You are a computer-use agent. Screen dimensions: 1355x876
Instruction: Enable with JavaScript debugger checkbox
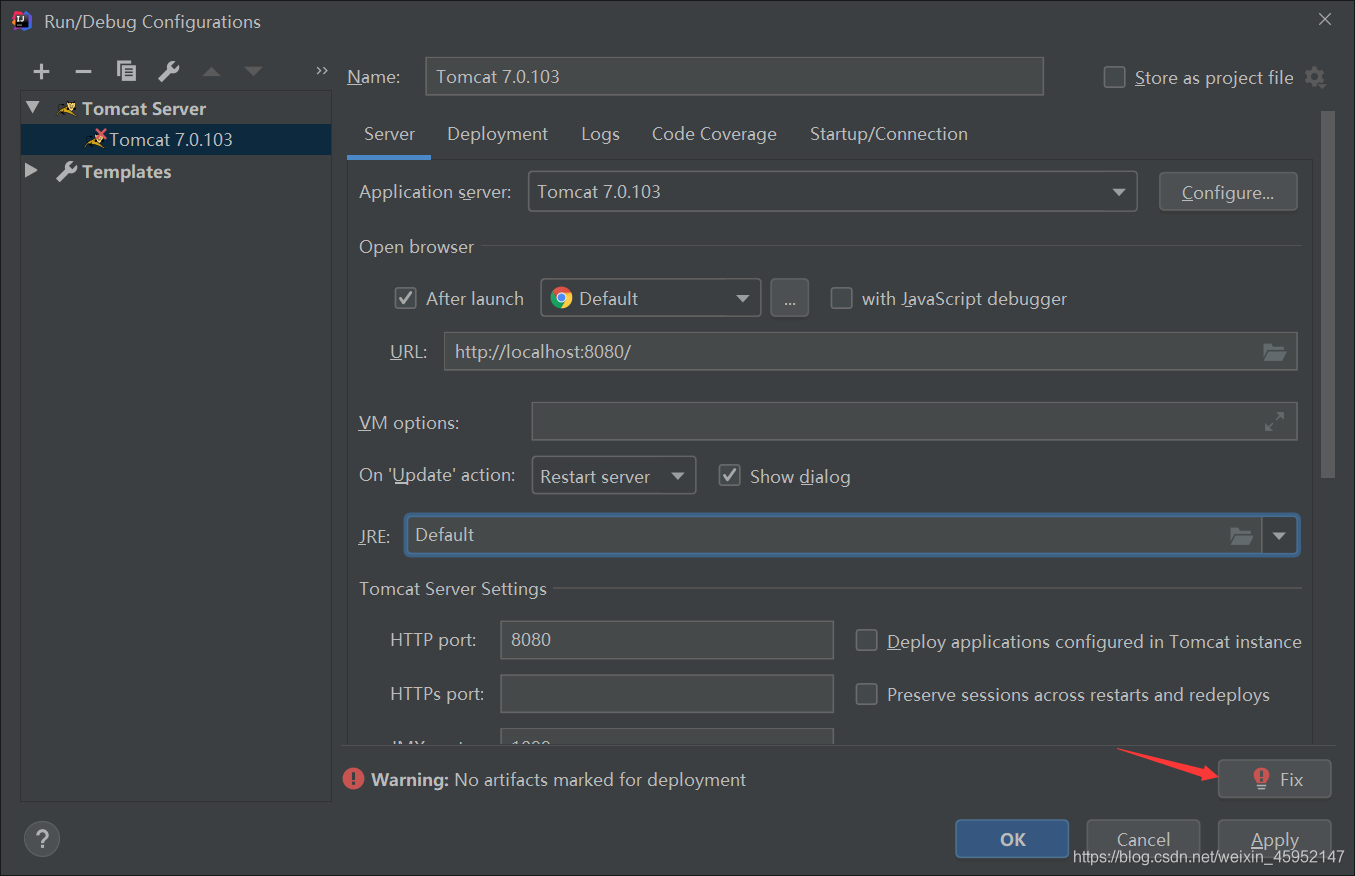point(842,298)
